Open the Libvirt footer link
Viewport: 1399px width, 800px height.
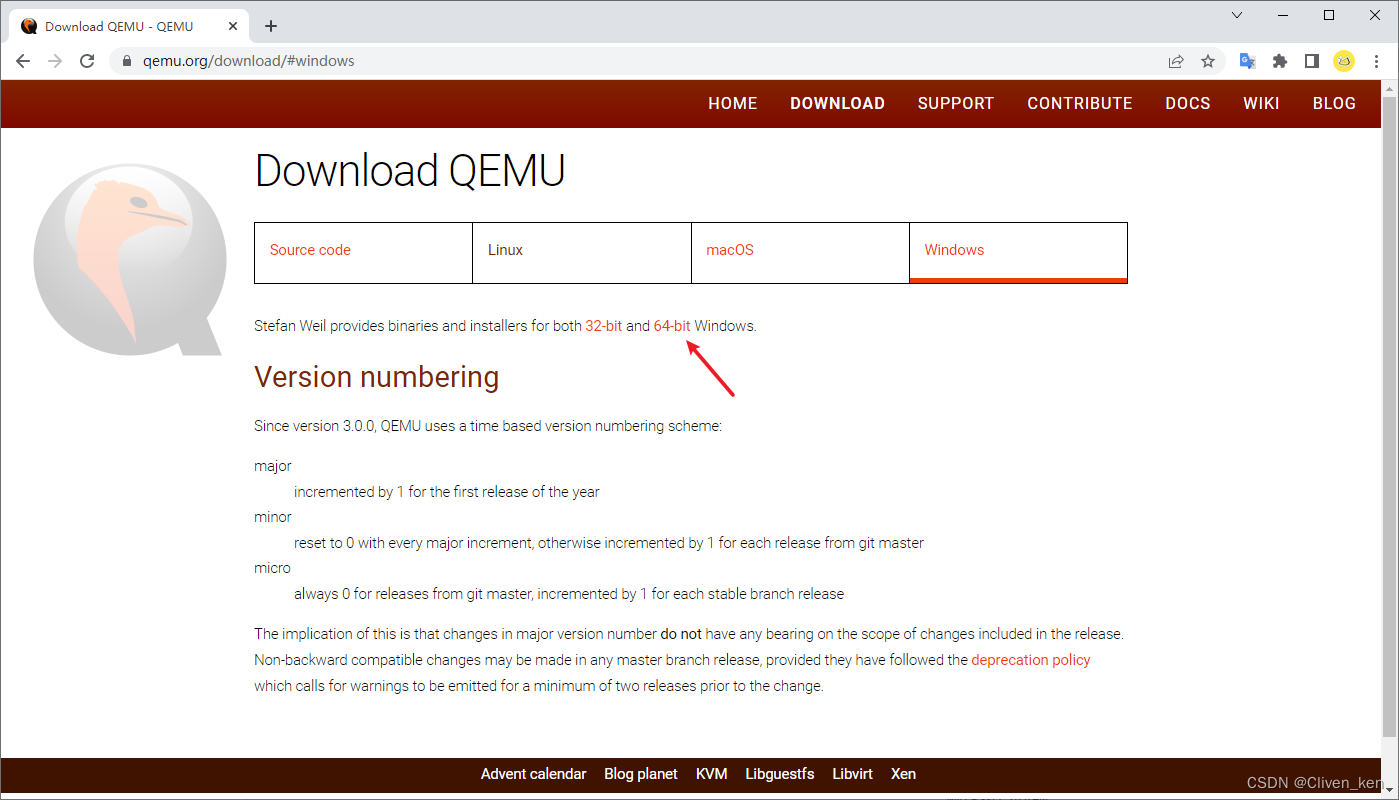click(x=852, y=774)
